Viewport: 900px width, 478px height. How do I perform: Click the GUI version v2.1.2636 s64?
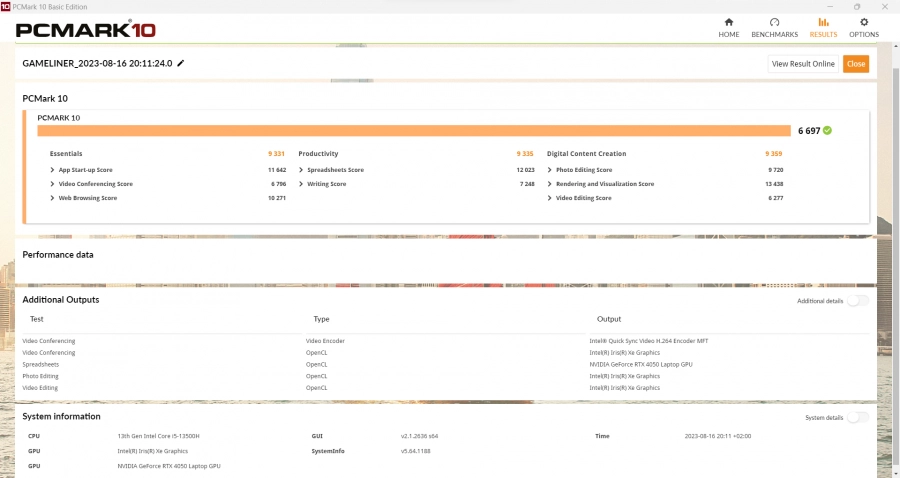click(x=420, y=436)
